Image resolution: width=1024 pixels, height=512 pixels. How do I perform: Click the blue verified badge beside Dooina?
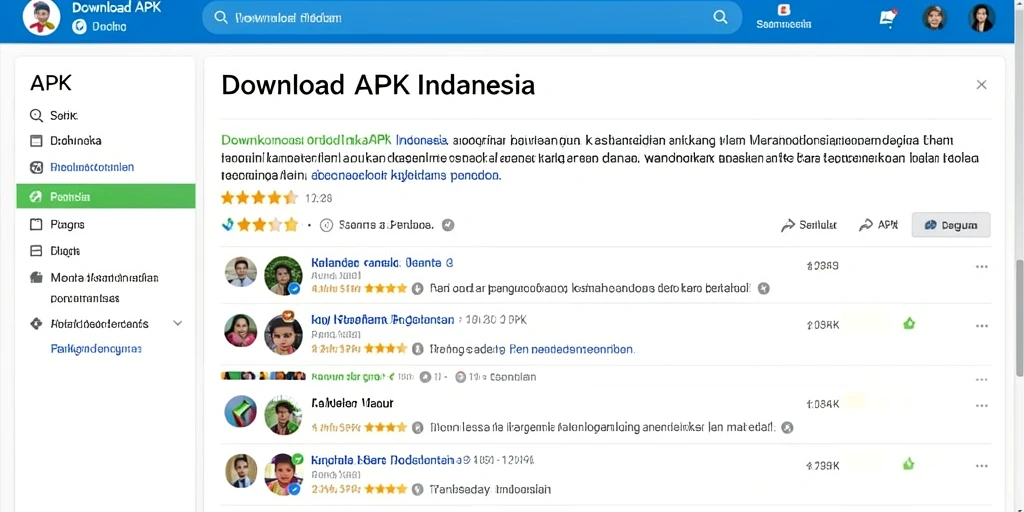[79, 26]
